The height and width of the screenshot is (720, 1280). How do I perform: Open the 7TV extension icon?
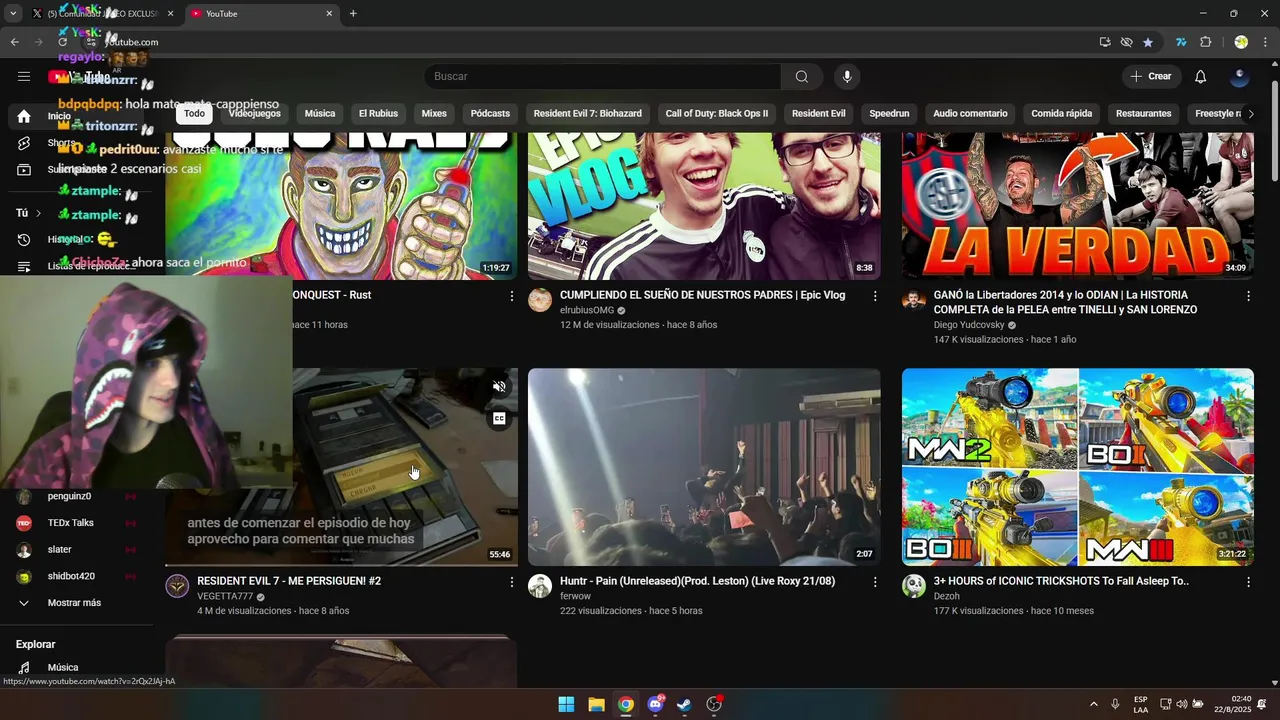[x=1181, y=42]
